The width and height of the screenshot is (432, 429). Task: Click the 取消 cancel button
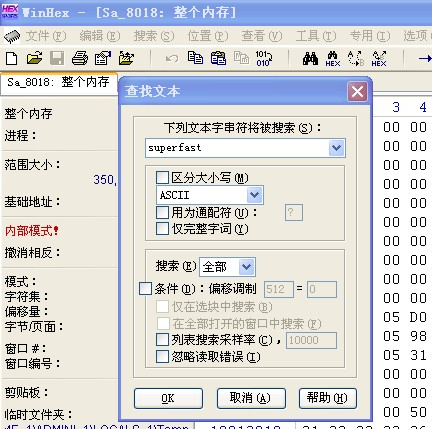coord(251,398)
